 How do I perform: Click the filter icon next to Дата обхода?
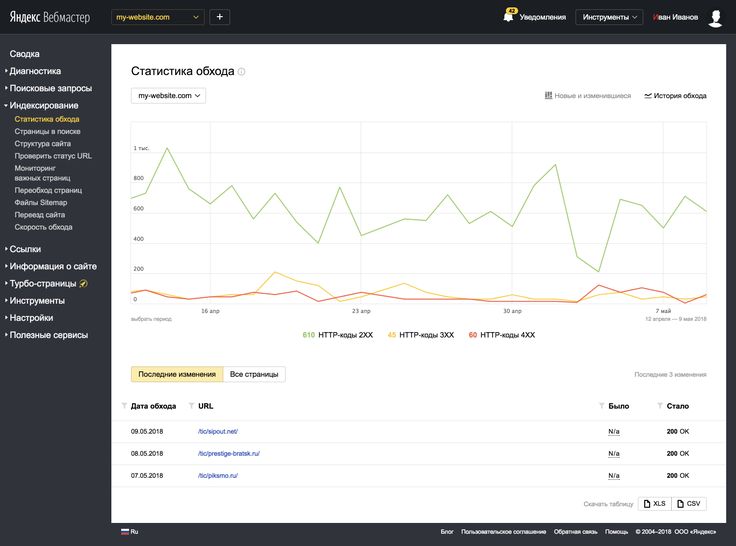124,406
